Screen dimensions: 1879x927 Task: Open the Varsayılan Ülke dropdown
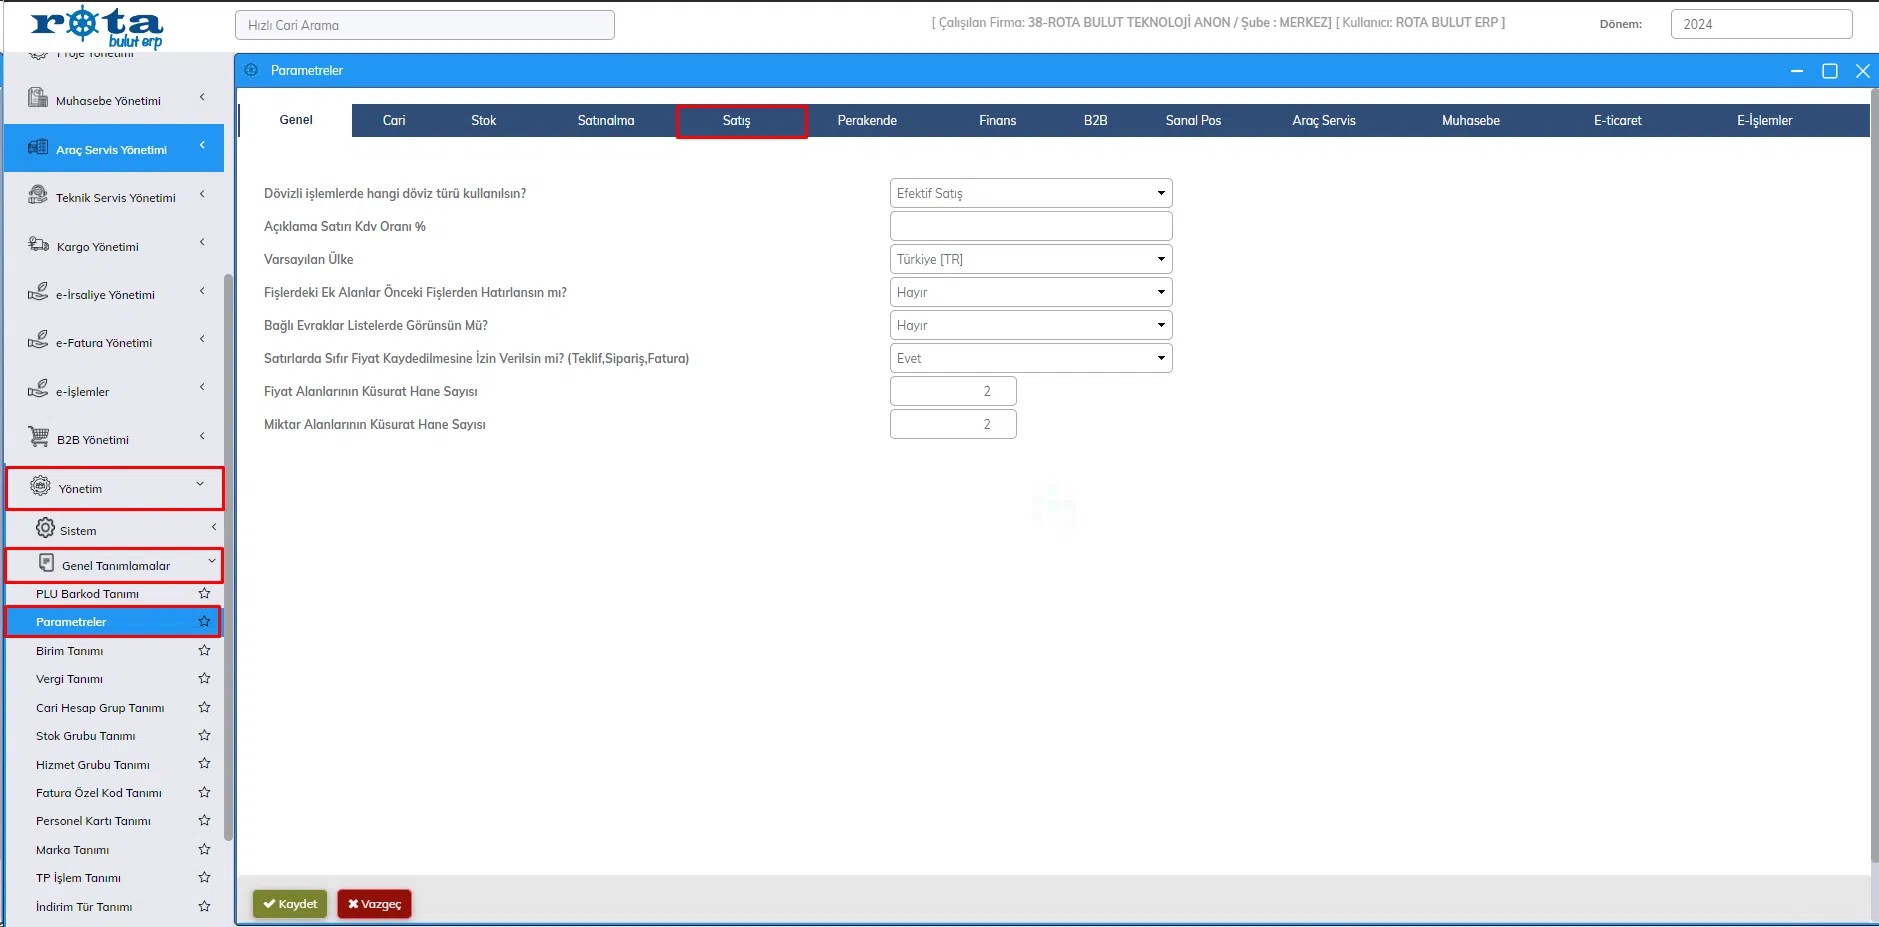click(x=1030, y=259)
